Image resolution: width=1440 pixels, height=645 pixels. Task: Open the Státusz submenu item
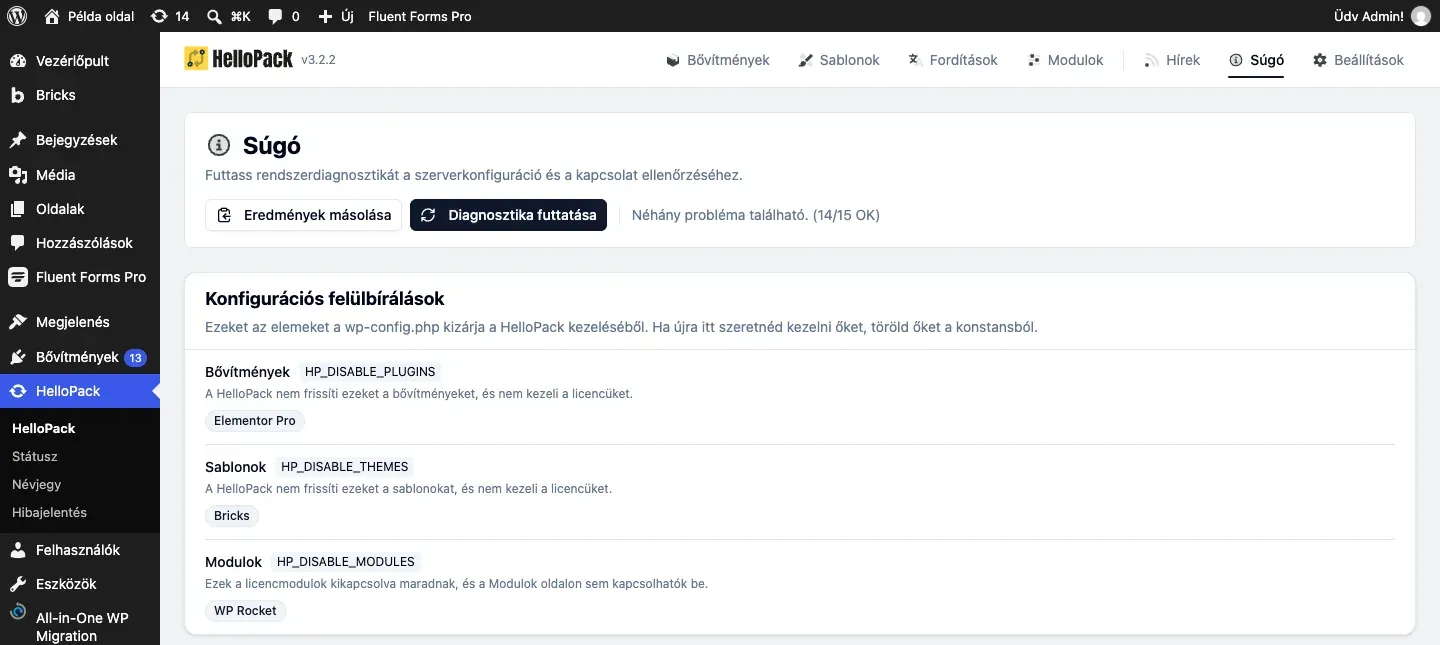coord(35,456)
